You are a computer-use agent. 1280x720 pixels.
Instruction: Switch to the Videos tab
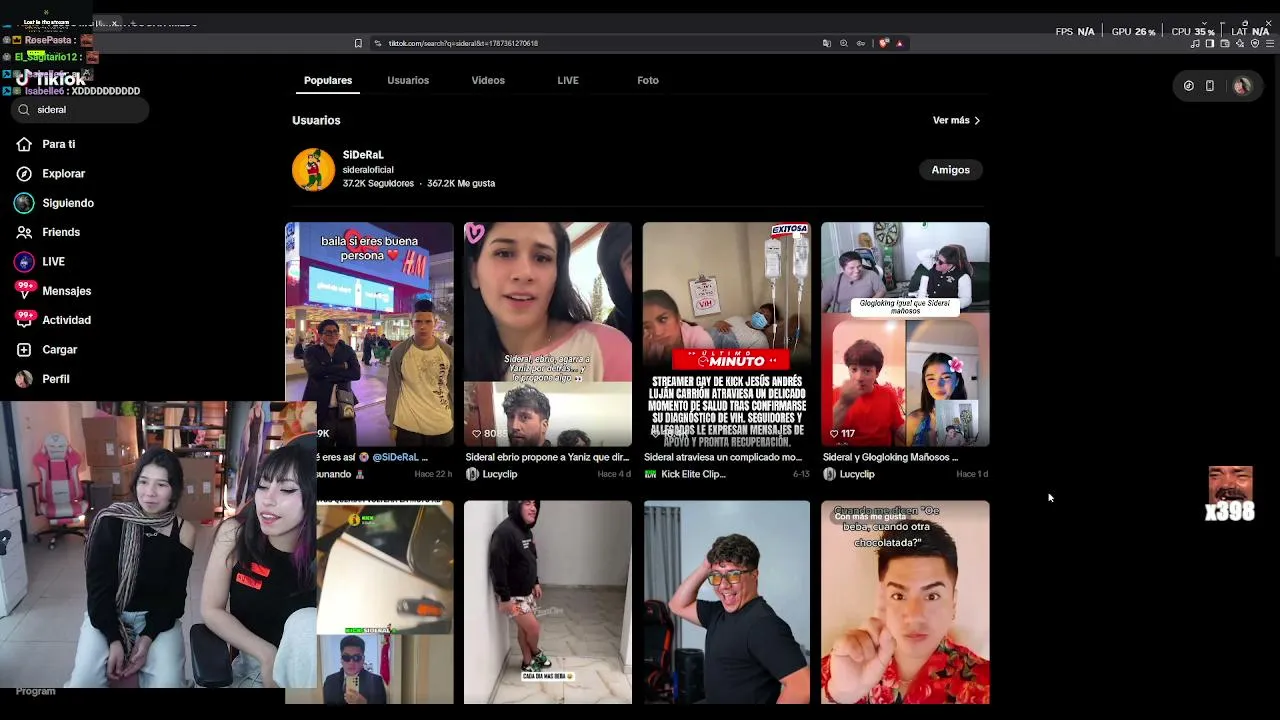point(488,80)
